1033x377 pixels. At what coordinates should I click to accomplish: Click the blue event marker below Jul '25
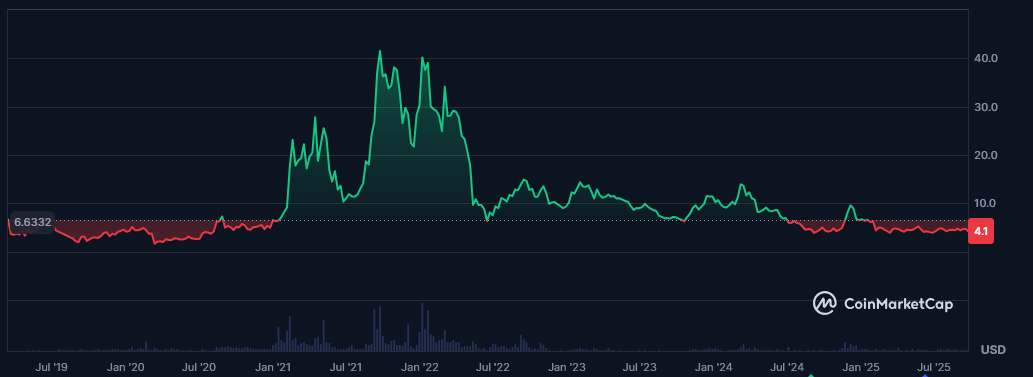924,376
